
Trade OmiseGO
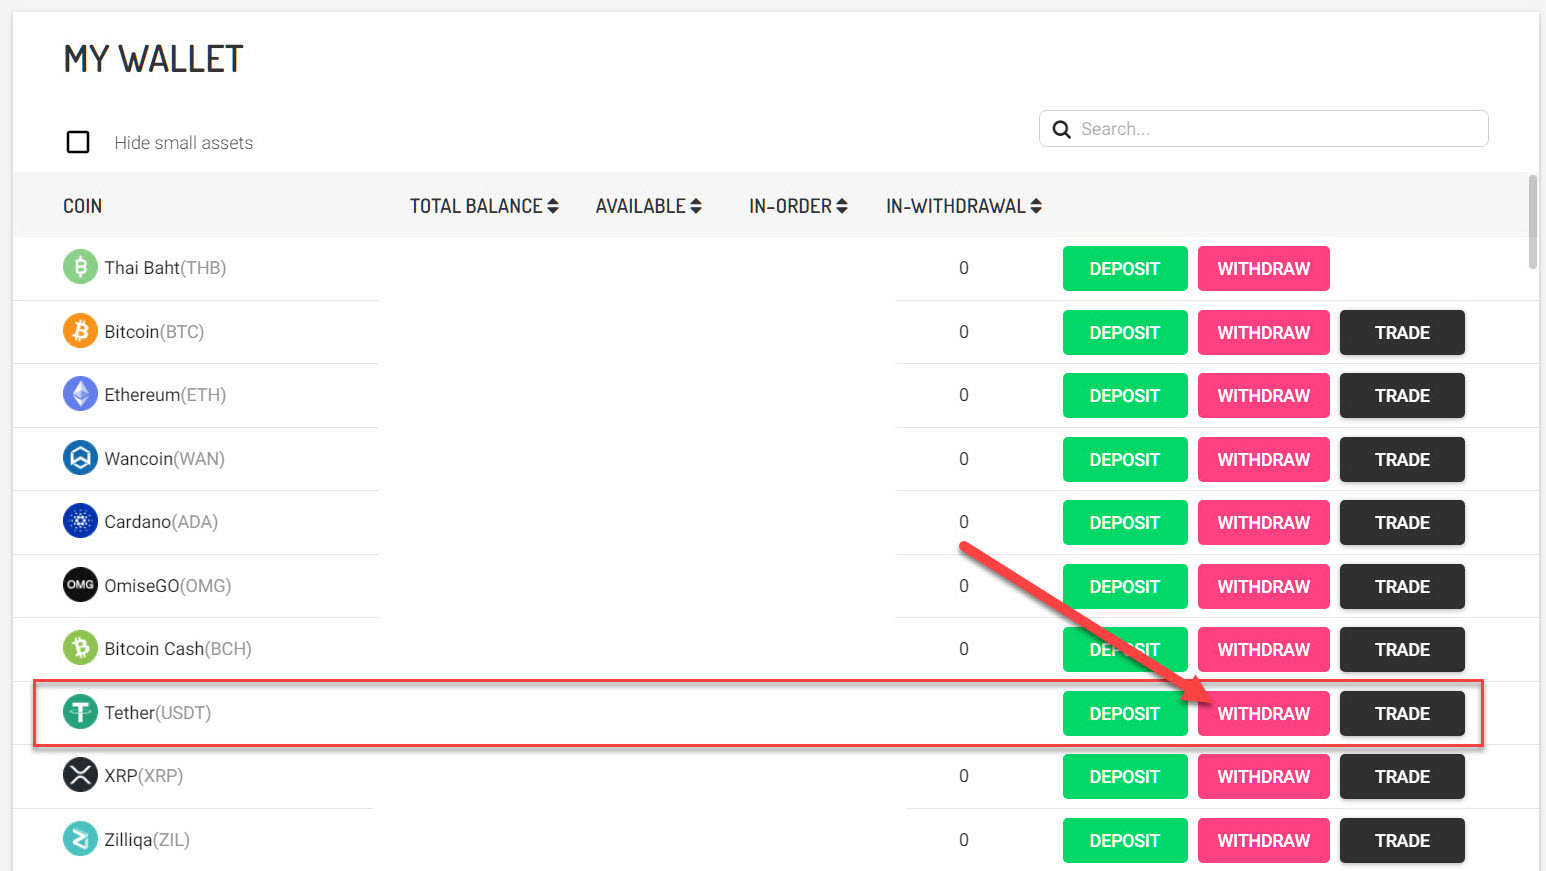tap(1402, 586)
